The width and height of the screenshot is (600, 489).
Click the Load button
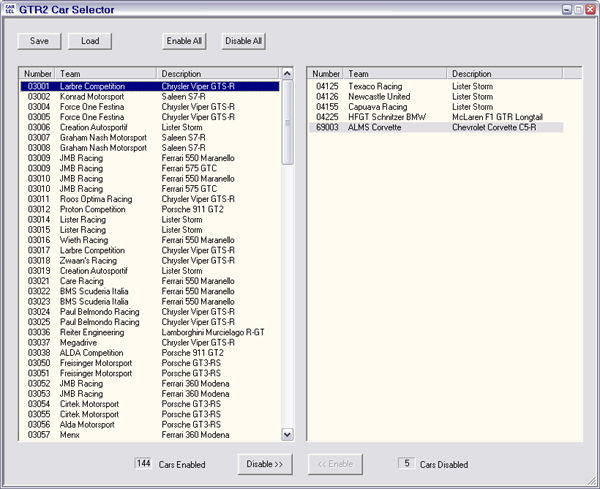click(90, 41)
